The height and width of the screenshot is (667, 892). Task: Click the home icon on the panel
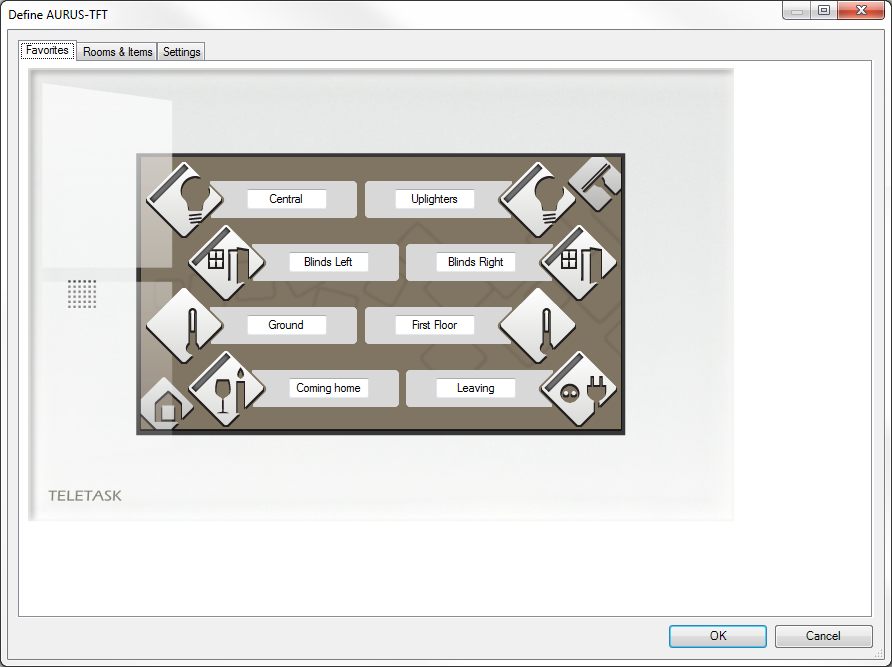166,406
